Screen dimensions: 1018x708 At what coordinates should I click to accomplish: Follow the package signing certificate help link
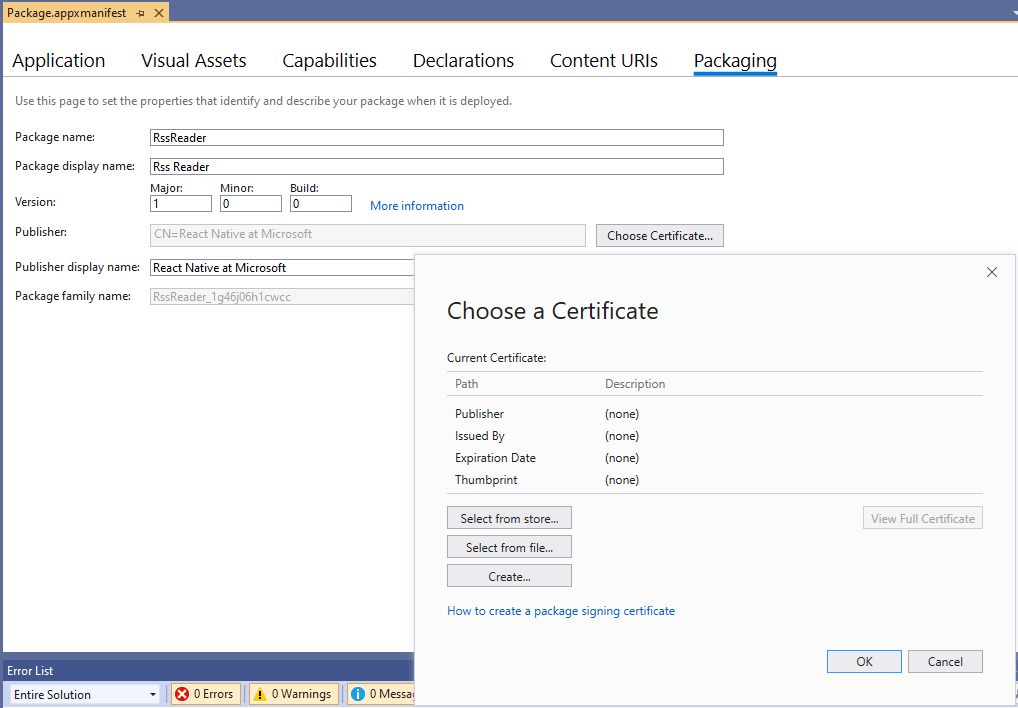point(561,610)
